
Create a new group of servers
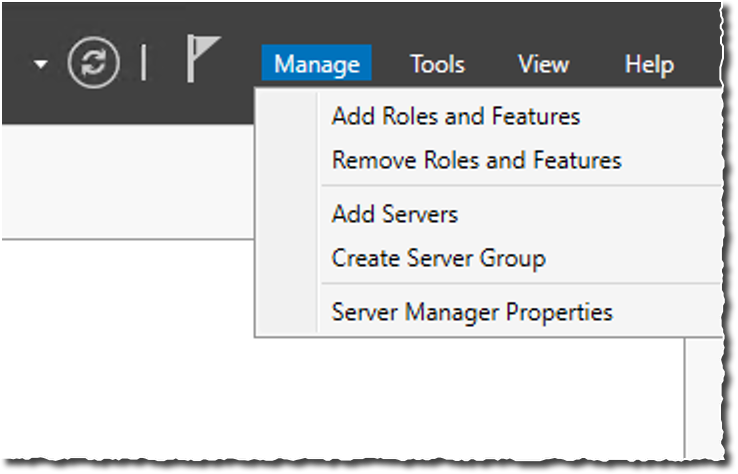(x=438, y=258)
